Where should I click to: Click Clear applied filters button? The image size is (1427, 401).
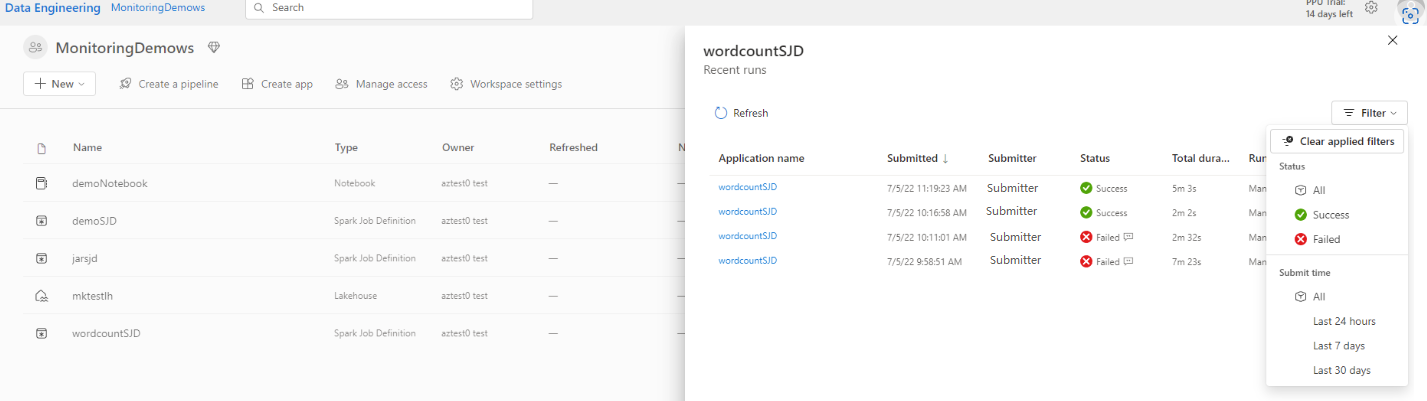click(x=1337, y=141)
